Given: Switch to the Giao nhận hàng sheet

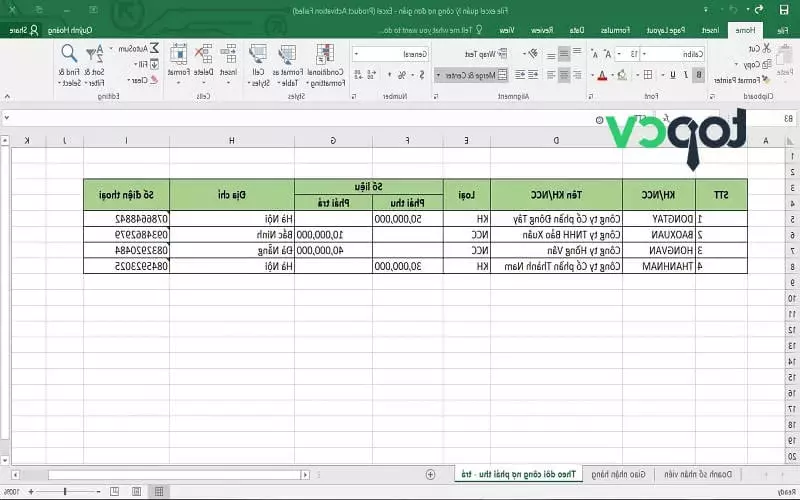Looking at the screenshot, I should [634, 473].
